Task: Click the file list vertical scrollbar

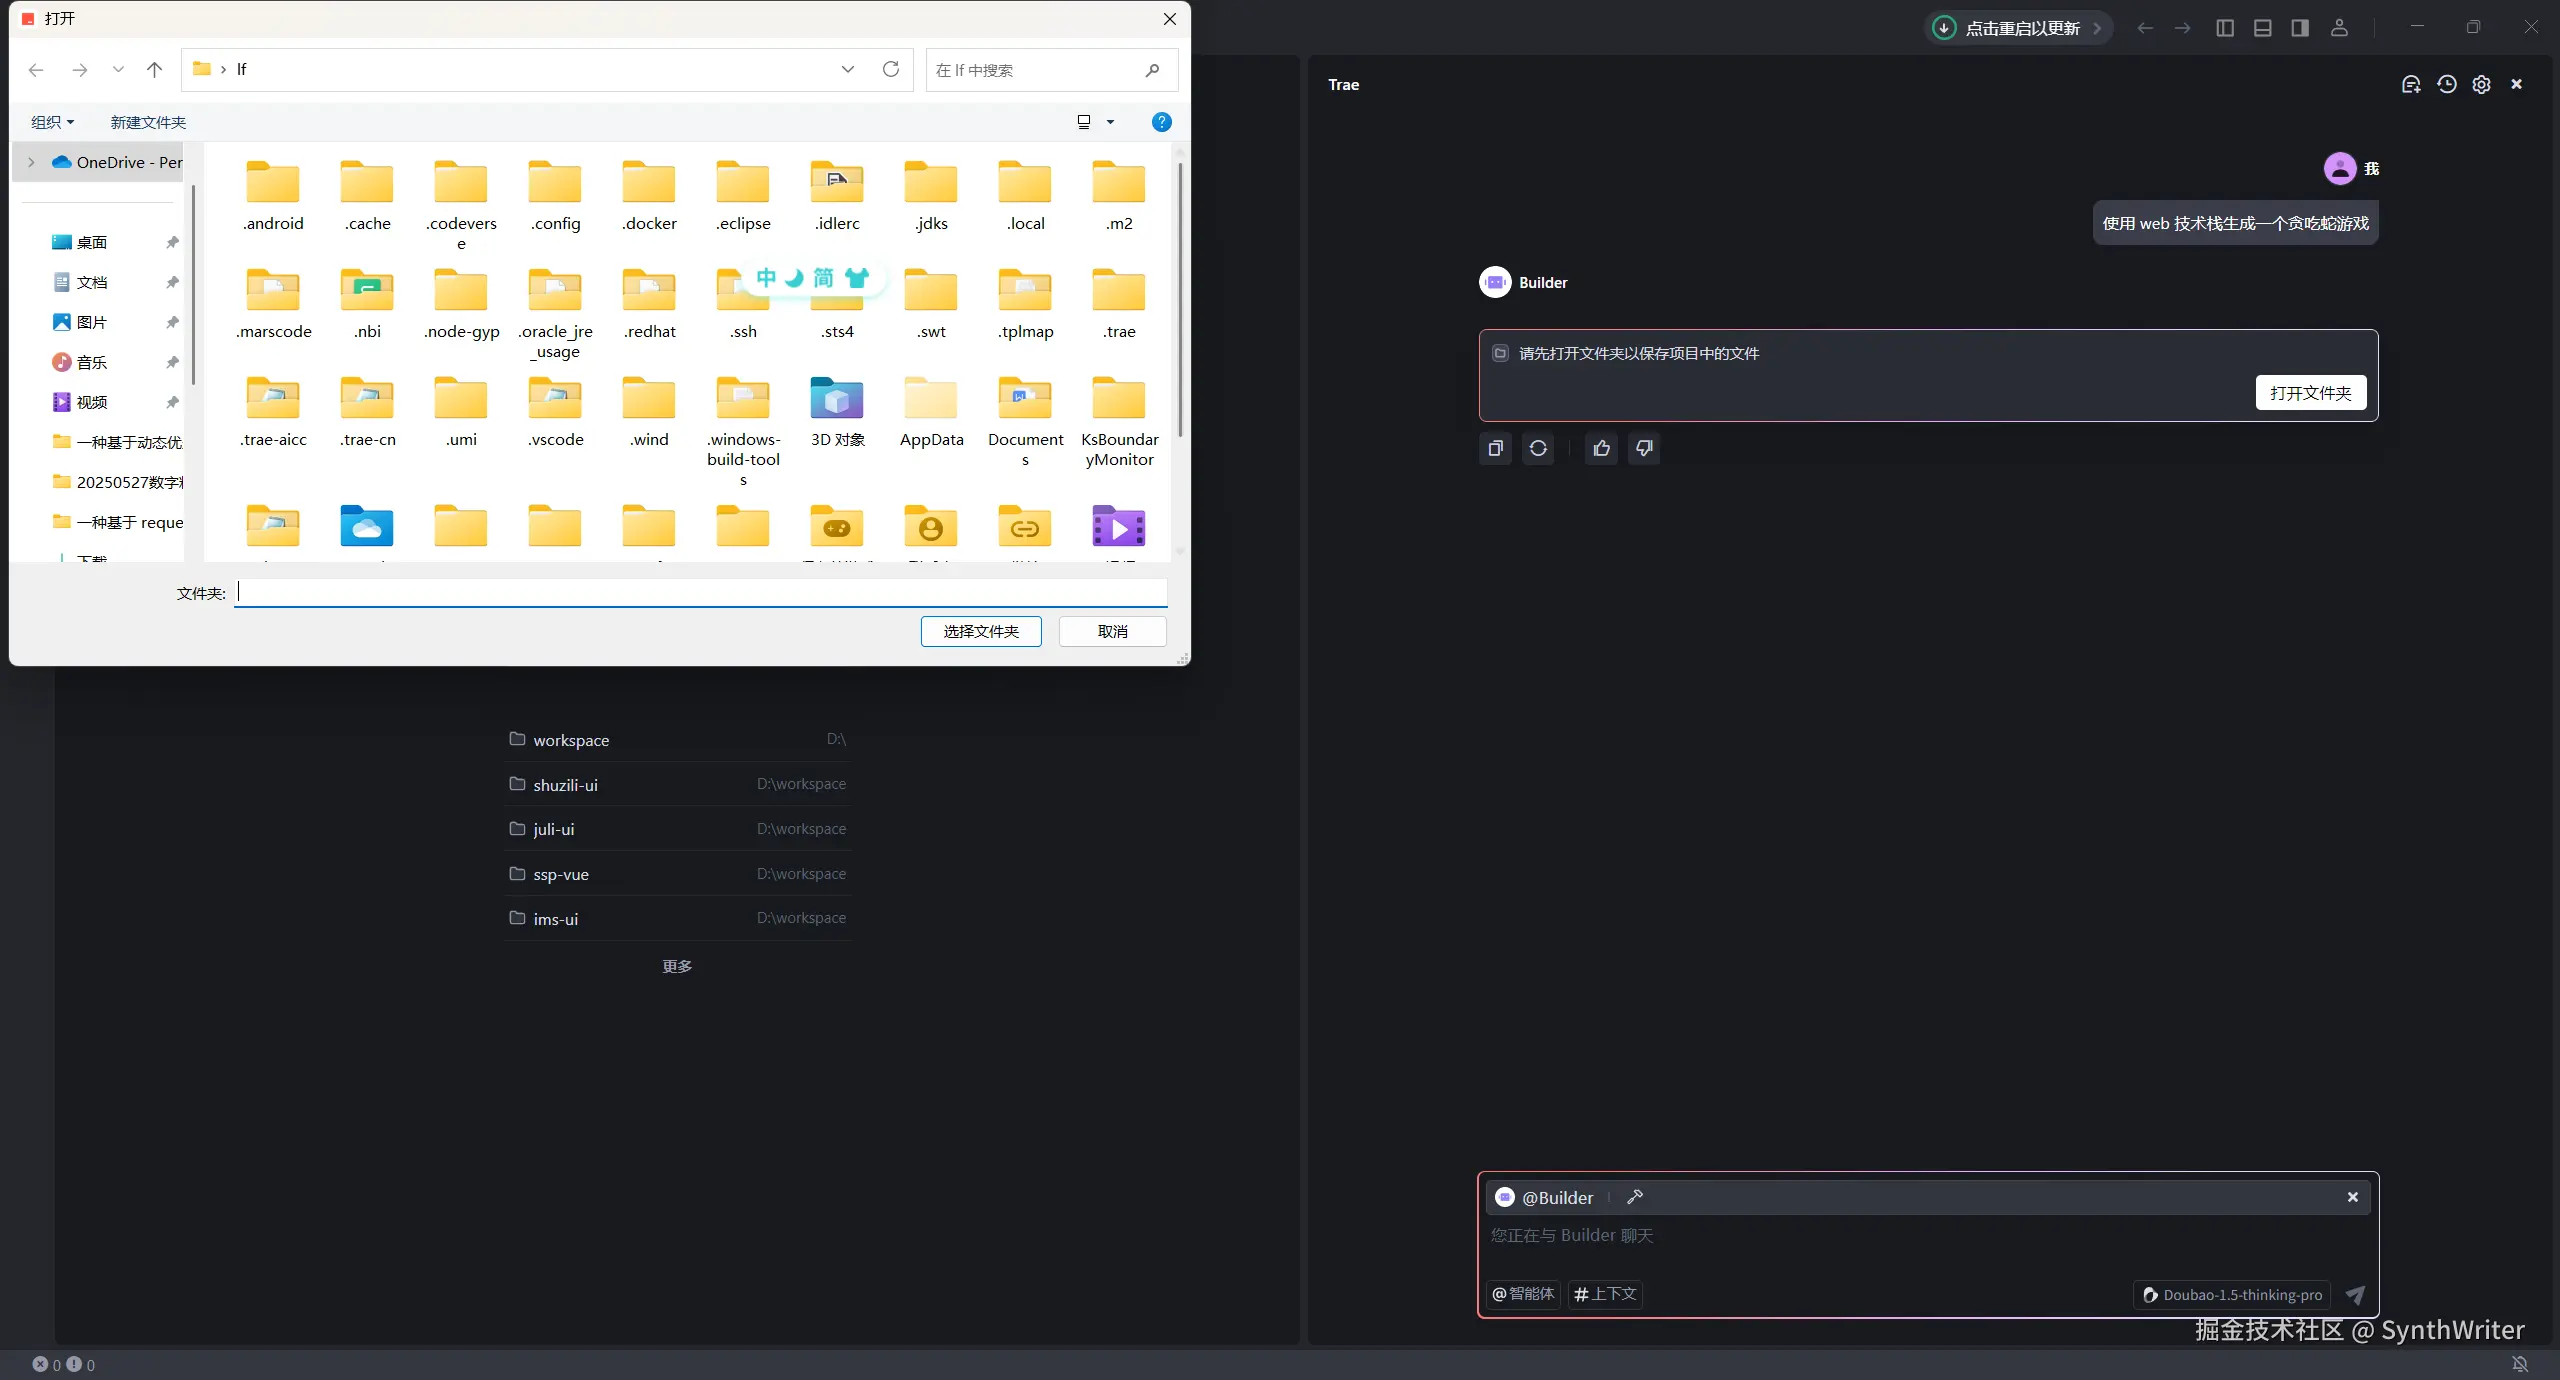Action: (1180, 300)
